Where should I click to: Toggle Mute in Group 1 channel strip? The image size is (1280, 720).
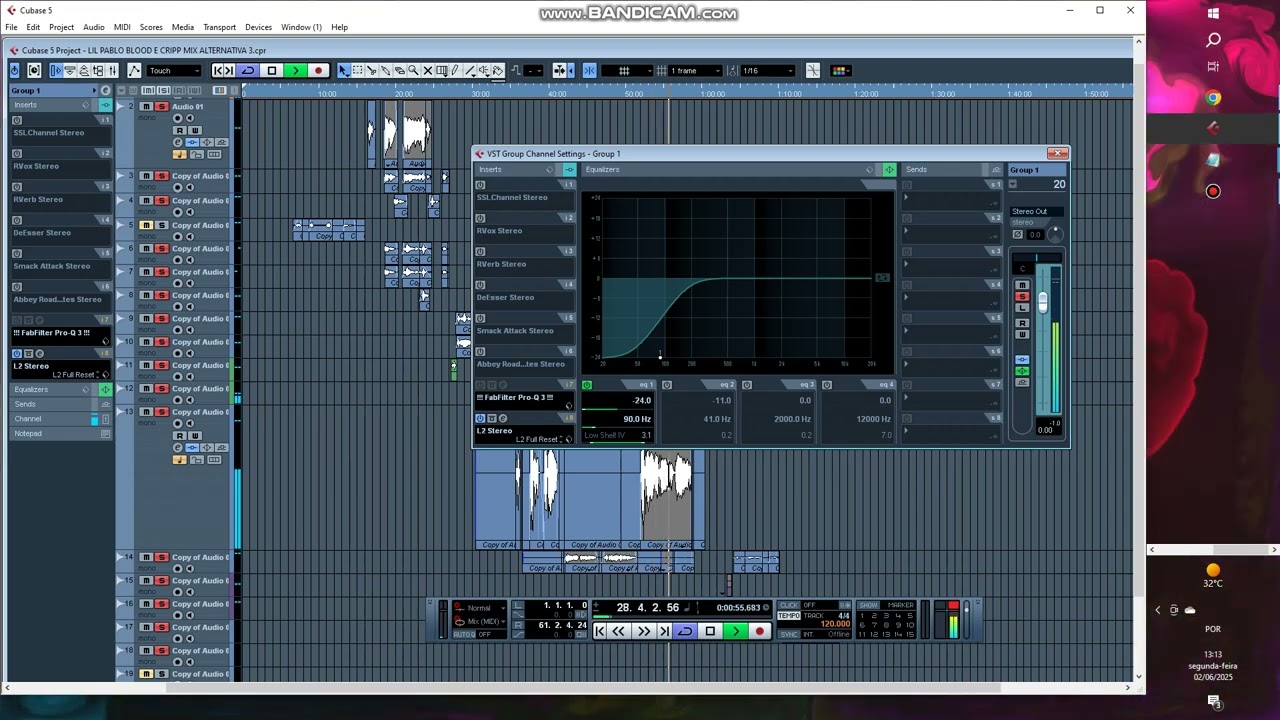pos(1024,285)
